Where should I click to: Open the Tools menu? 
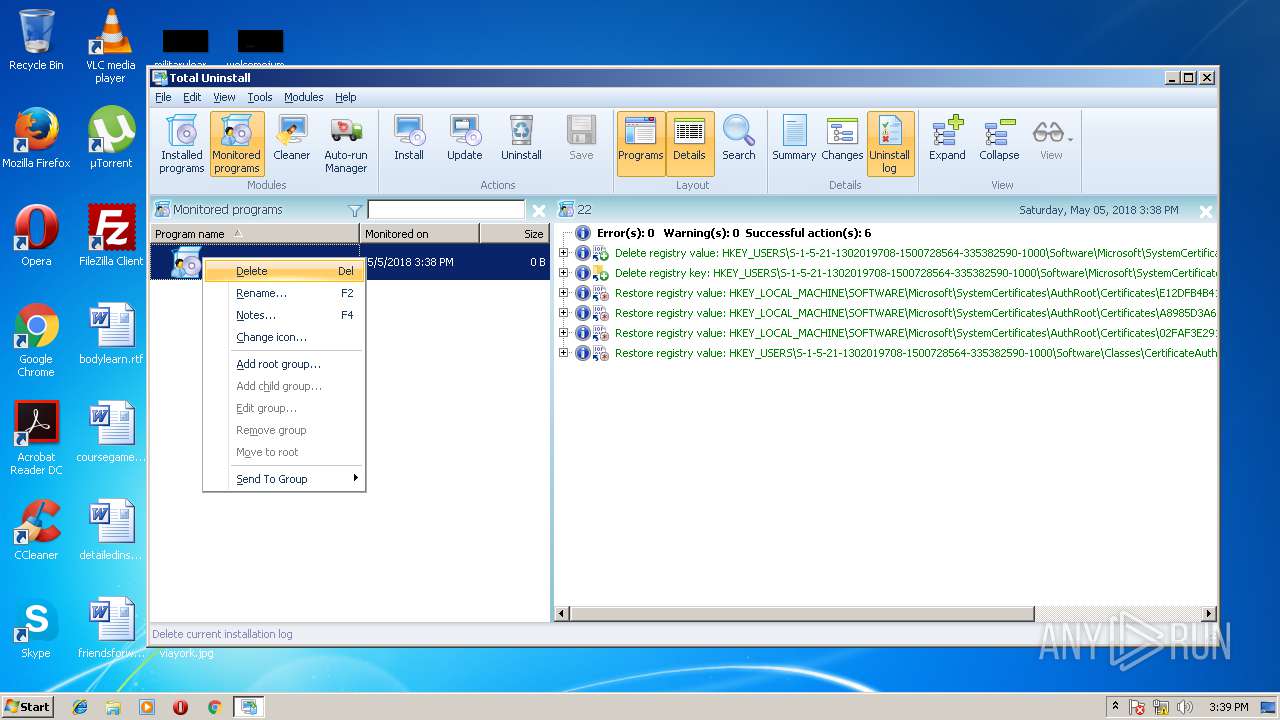(260, 97)
